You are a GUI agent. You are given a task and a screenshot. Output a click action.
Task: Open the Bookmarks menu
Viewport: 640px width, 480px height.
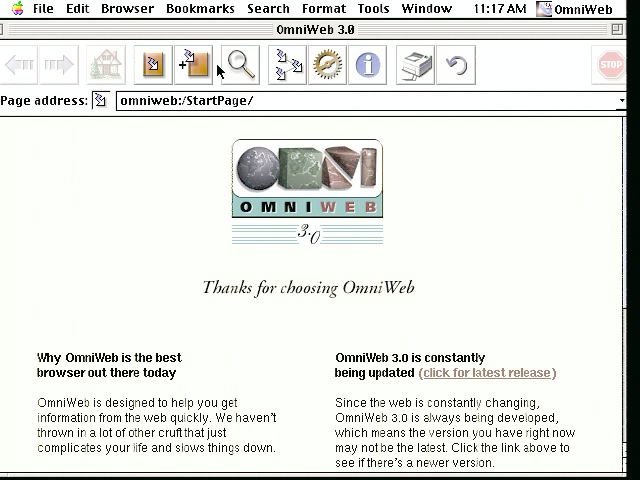(x=200, y=9)
